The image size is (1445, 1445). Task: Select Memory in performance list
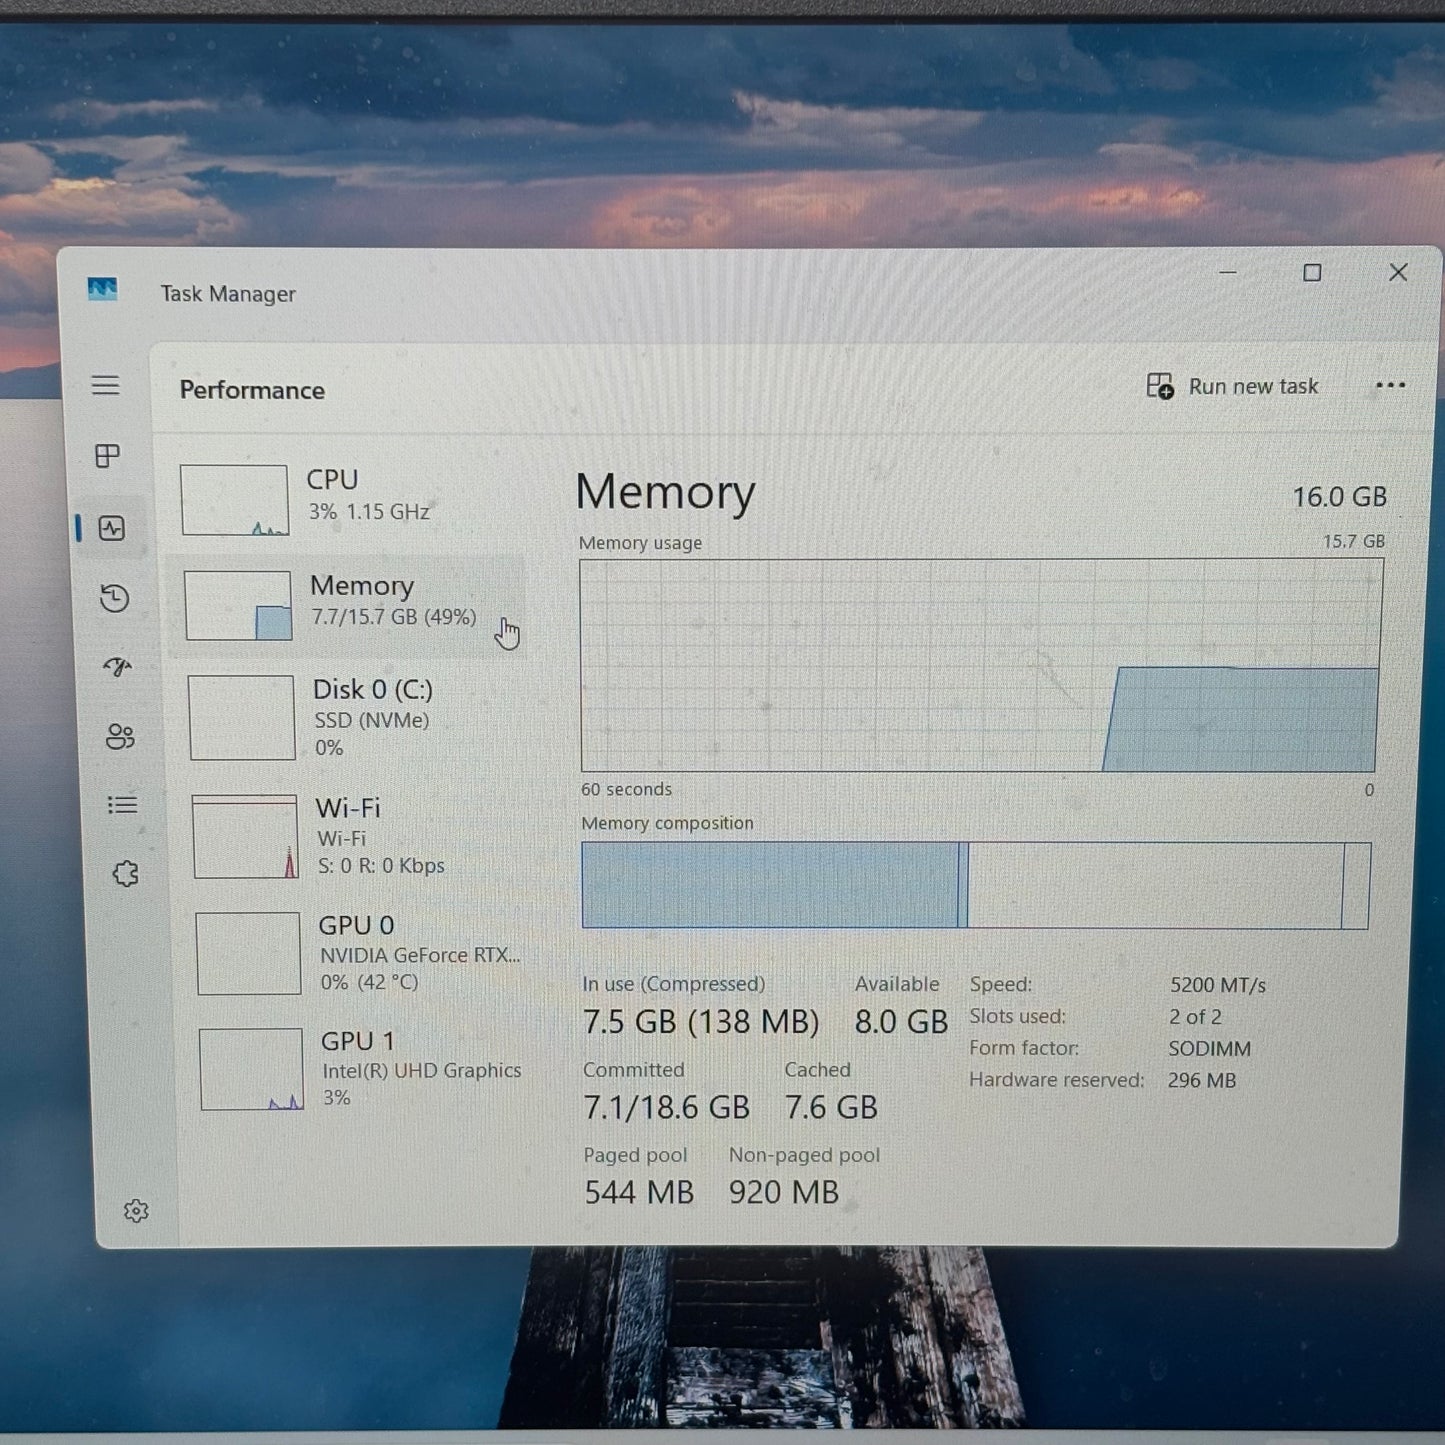click(x=345, y=603)
